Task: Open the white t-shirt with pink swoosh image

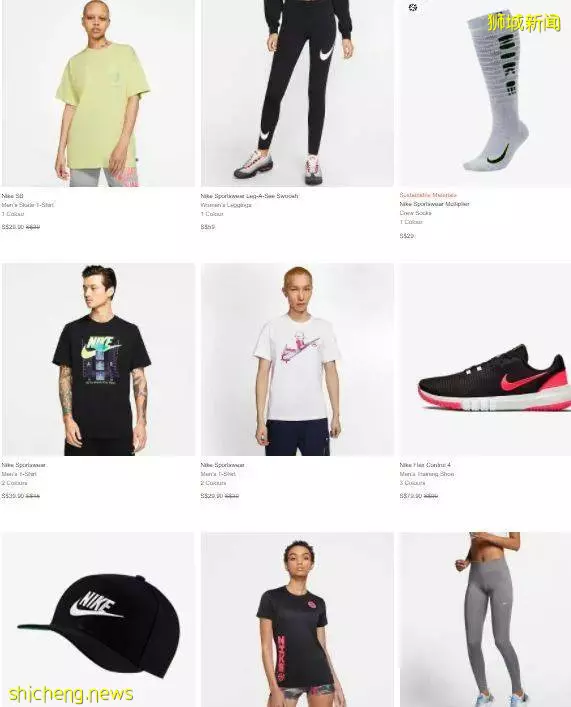Action: 297,359
